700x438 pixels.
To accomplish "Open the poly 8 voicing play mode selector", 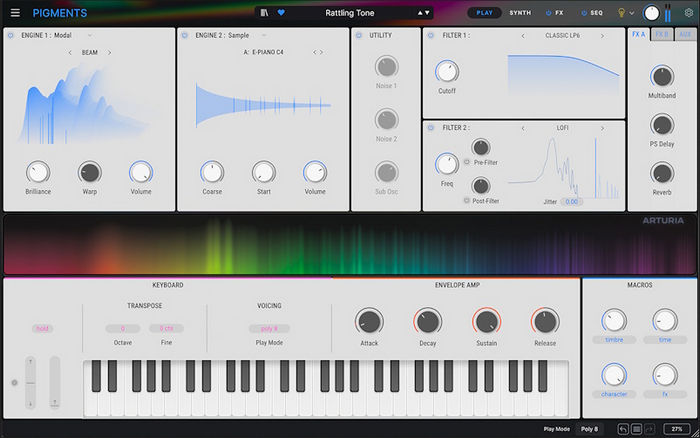I will [x=269, y=328].
